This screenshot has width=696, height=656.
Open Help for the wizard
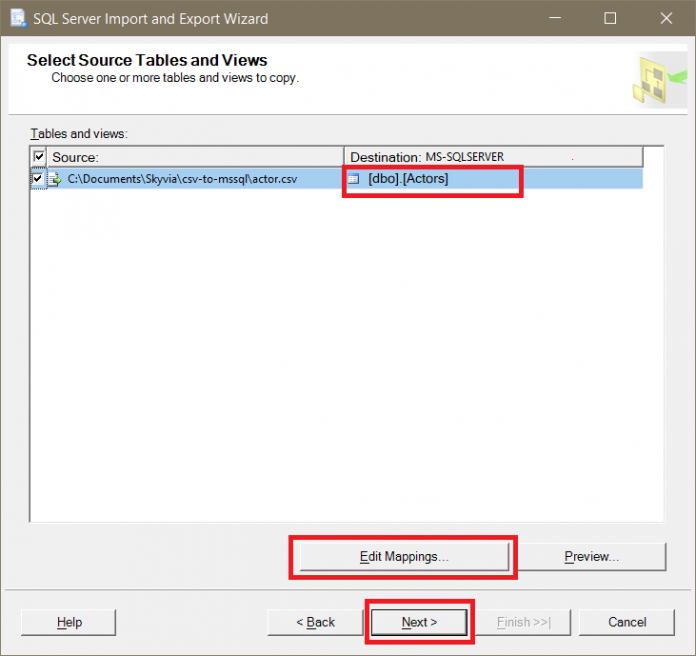click(69, 622)
